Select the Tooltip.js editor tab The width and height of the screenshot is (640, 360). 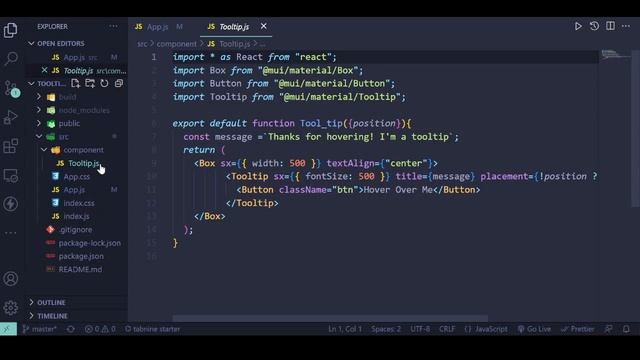click(233, 27)
